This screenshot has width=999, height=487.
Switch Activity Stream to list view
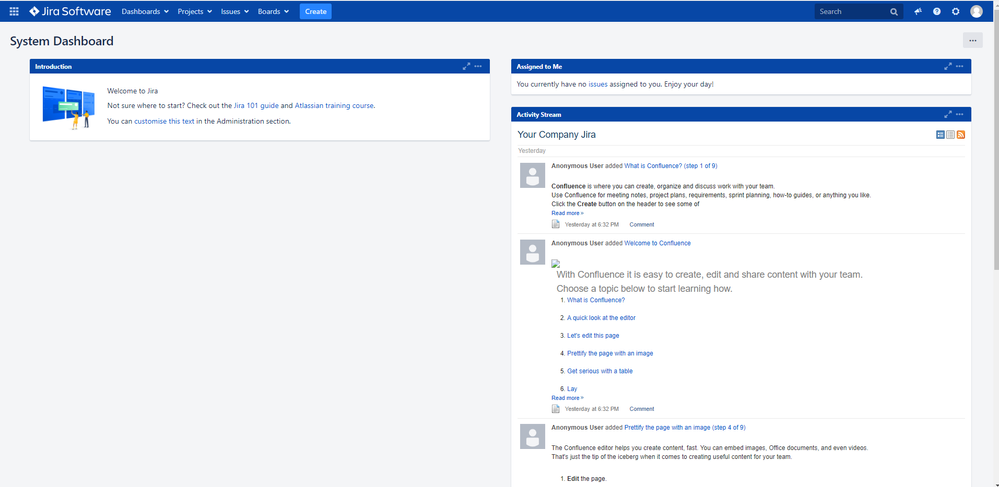tap(951, 134)
